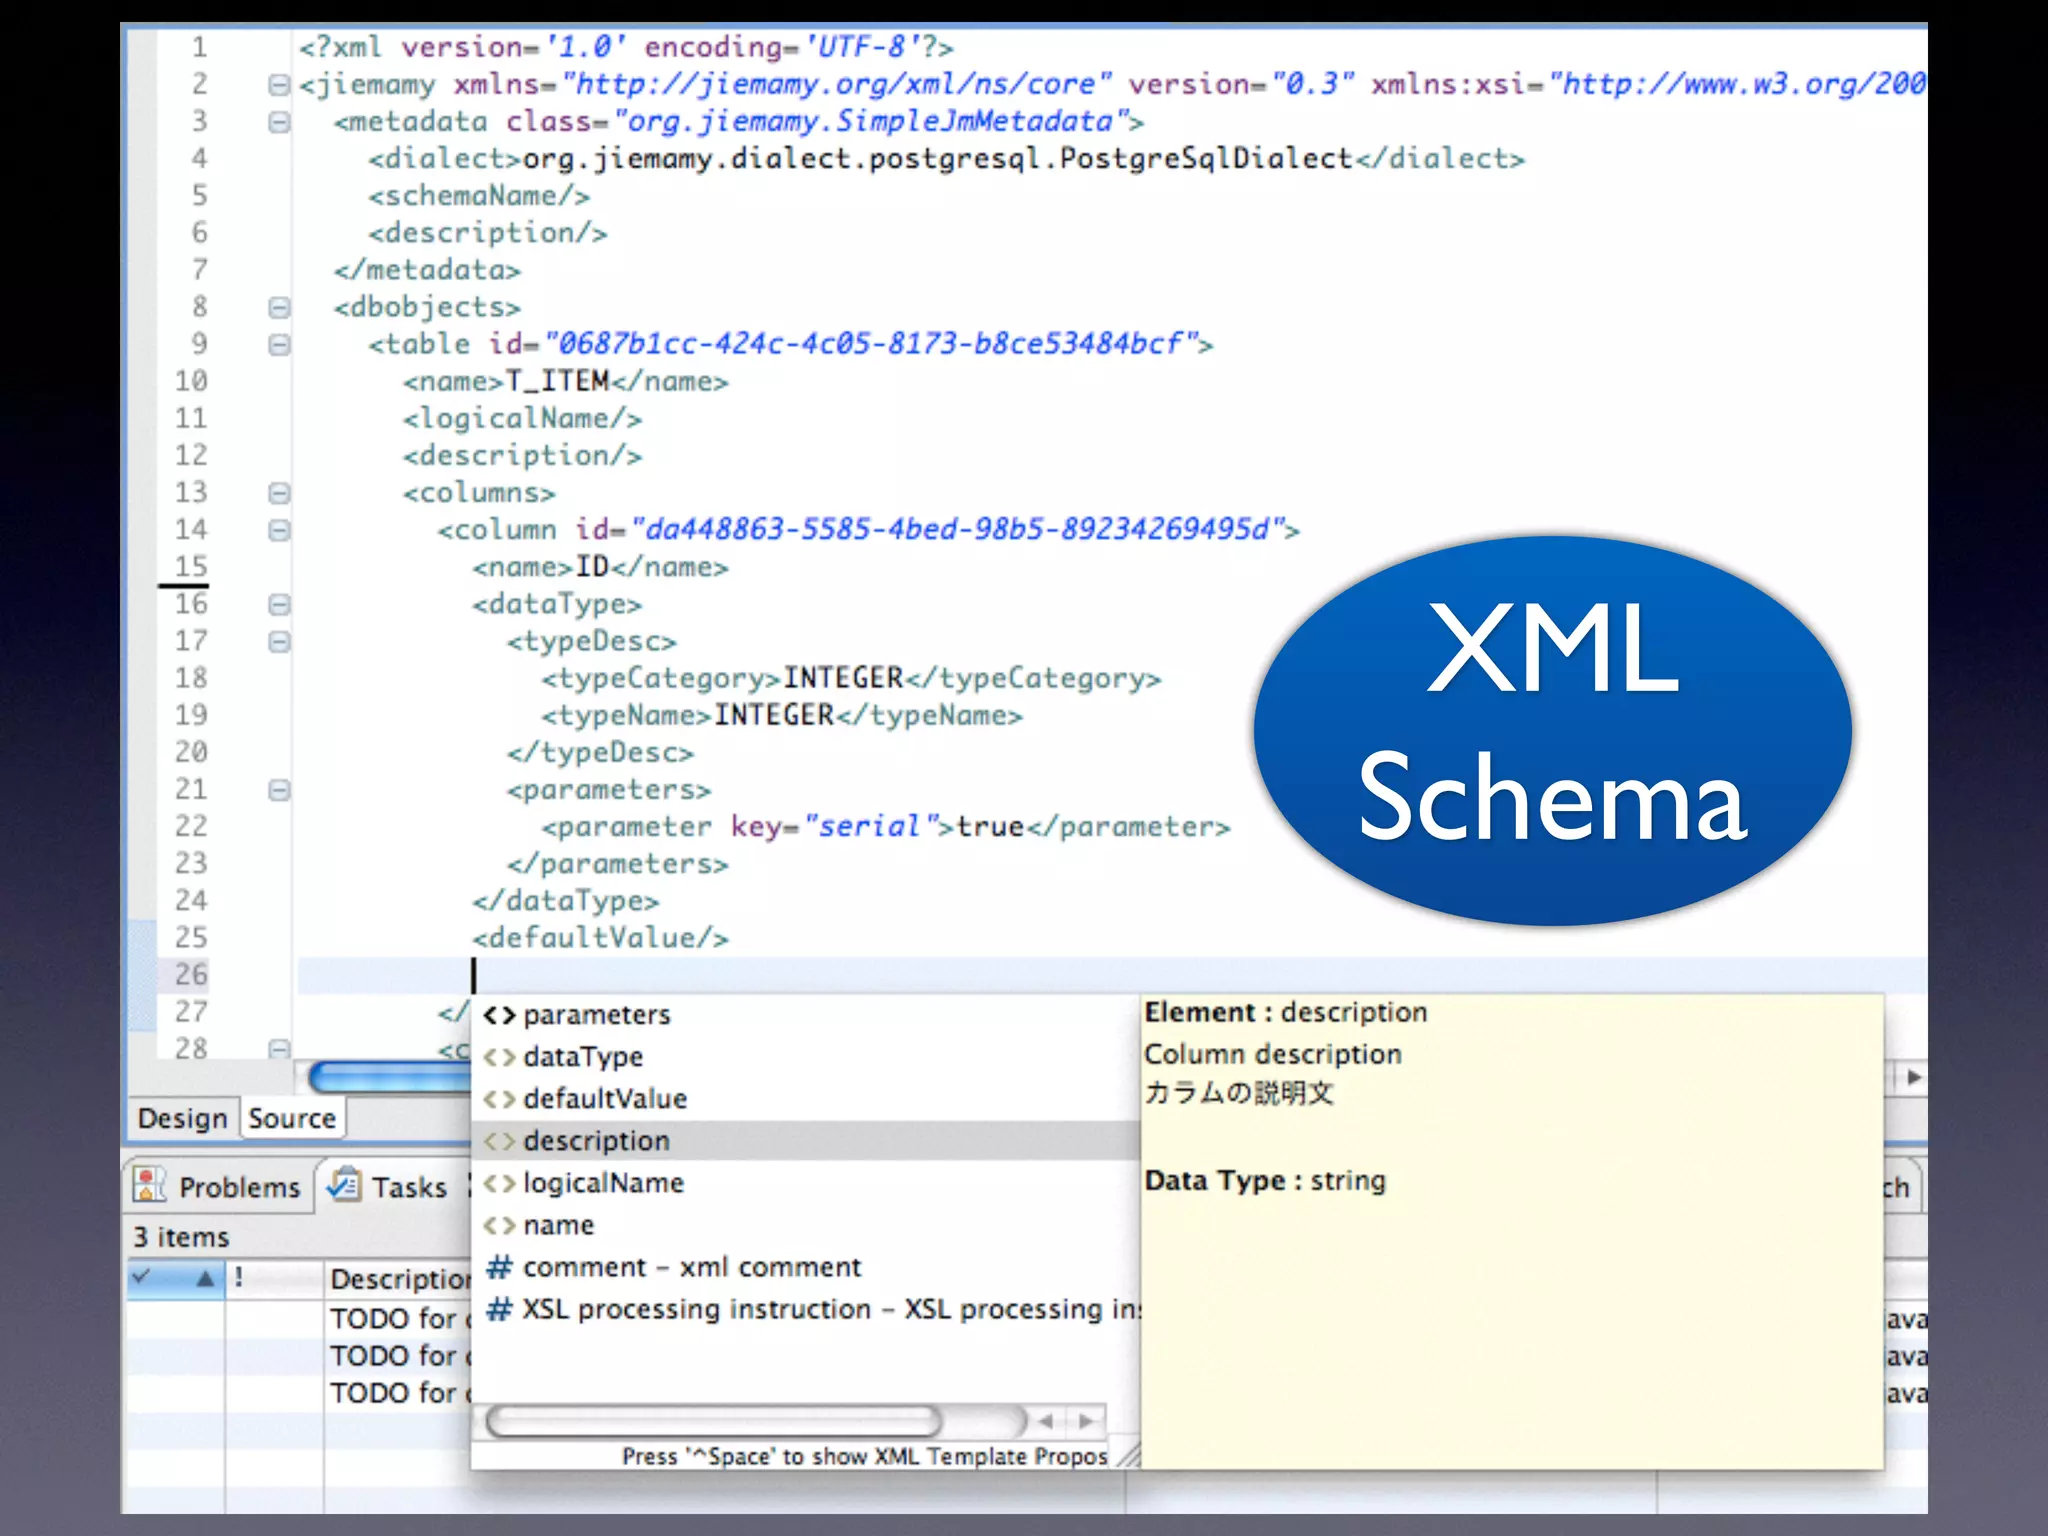Collapse the metadata fold marker on line 3
Screen dimensions: 2048x1536
(x=279, y=122)
